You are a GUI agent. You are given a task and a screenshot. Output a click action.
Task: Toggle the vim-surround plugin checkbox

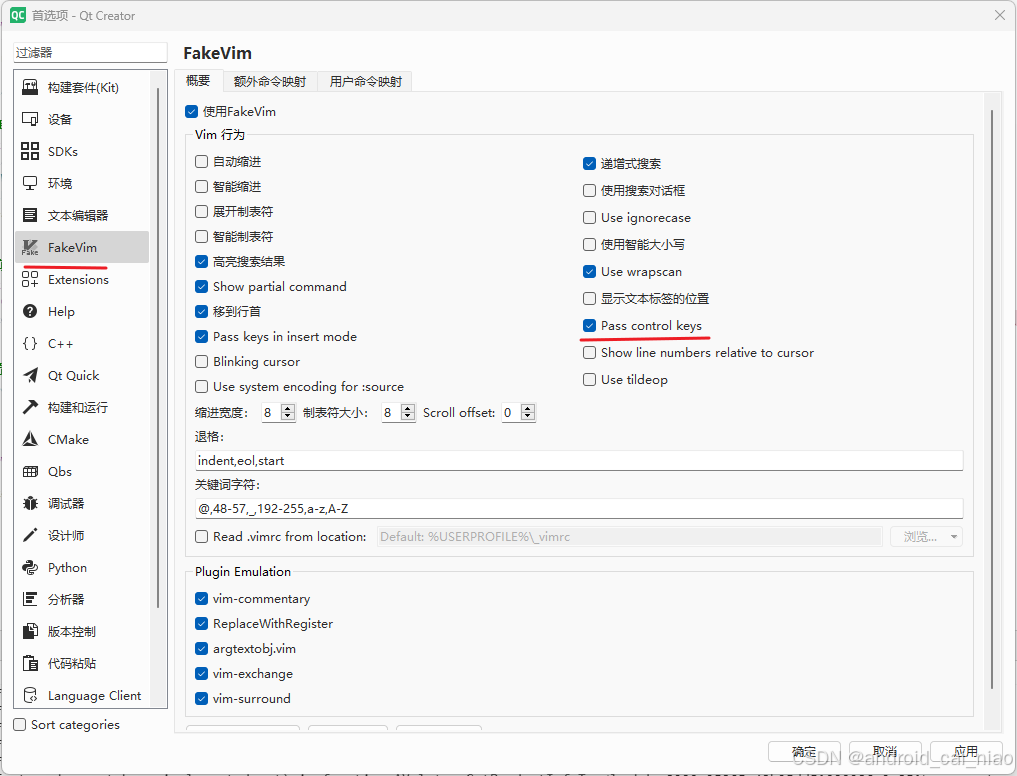point(202,699)
